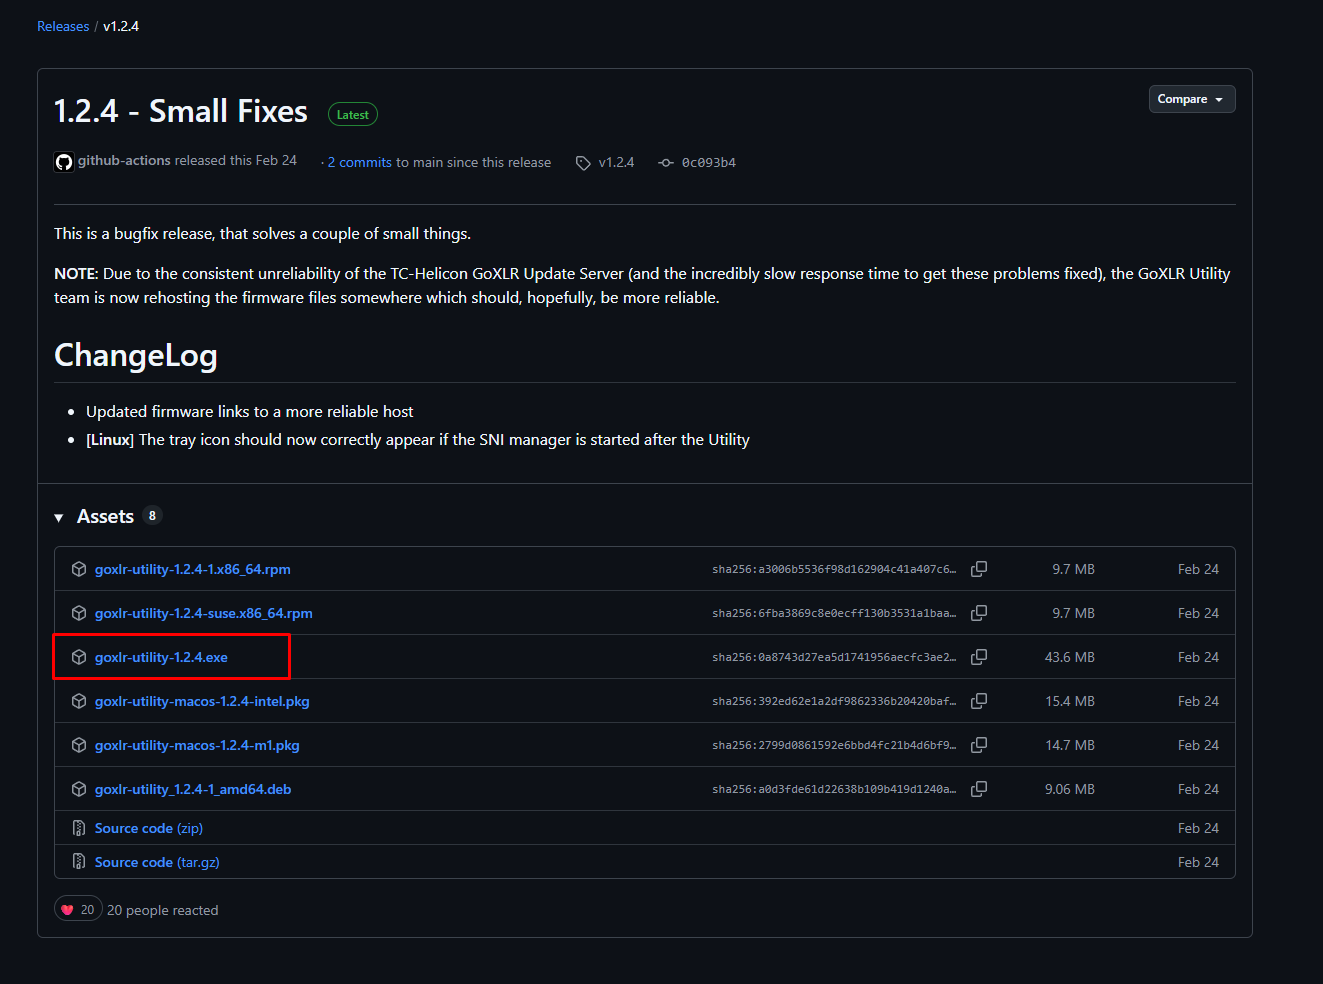Go to the Releases breadcrumb link
The height and width of the screenshot is (984, 1323).
click(x=63, y=26)
